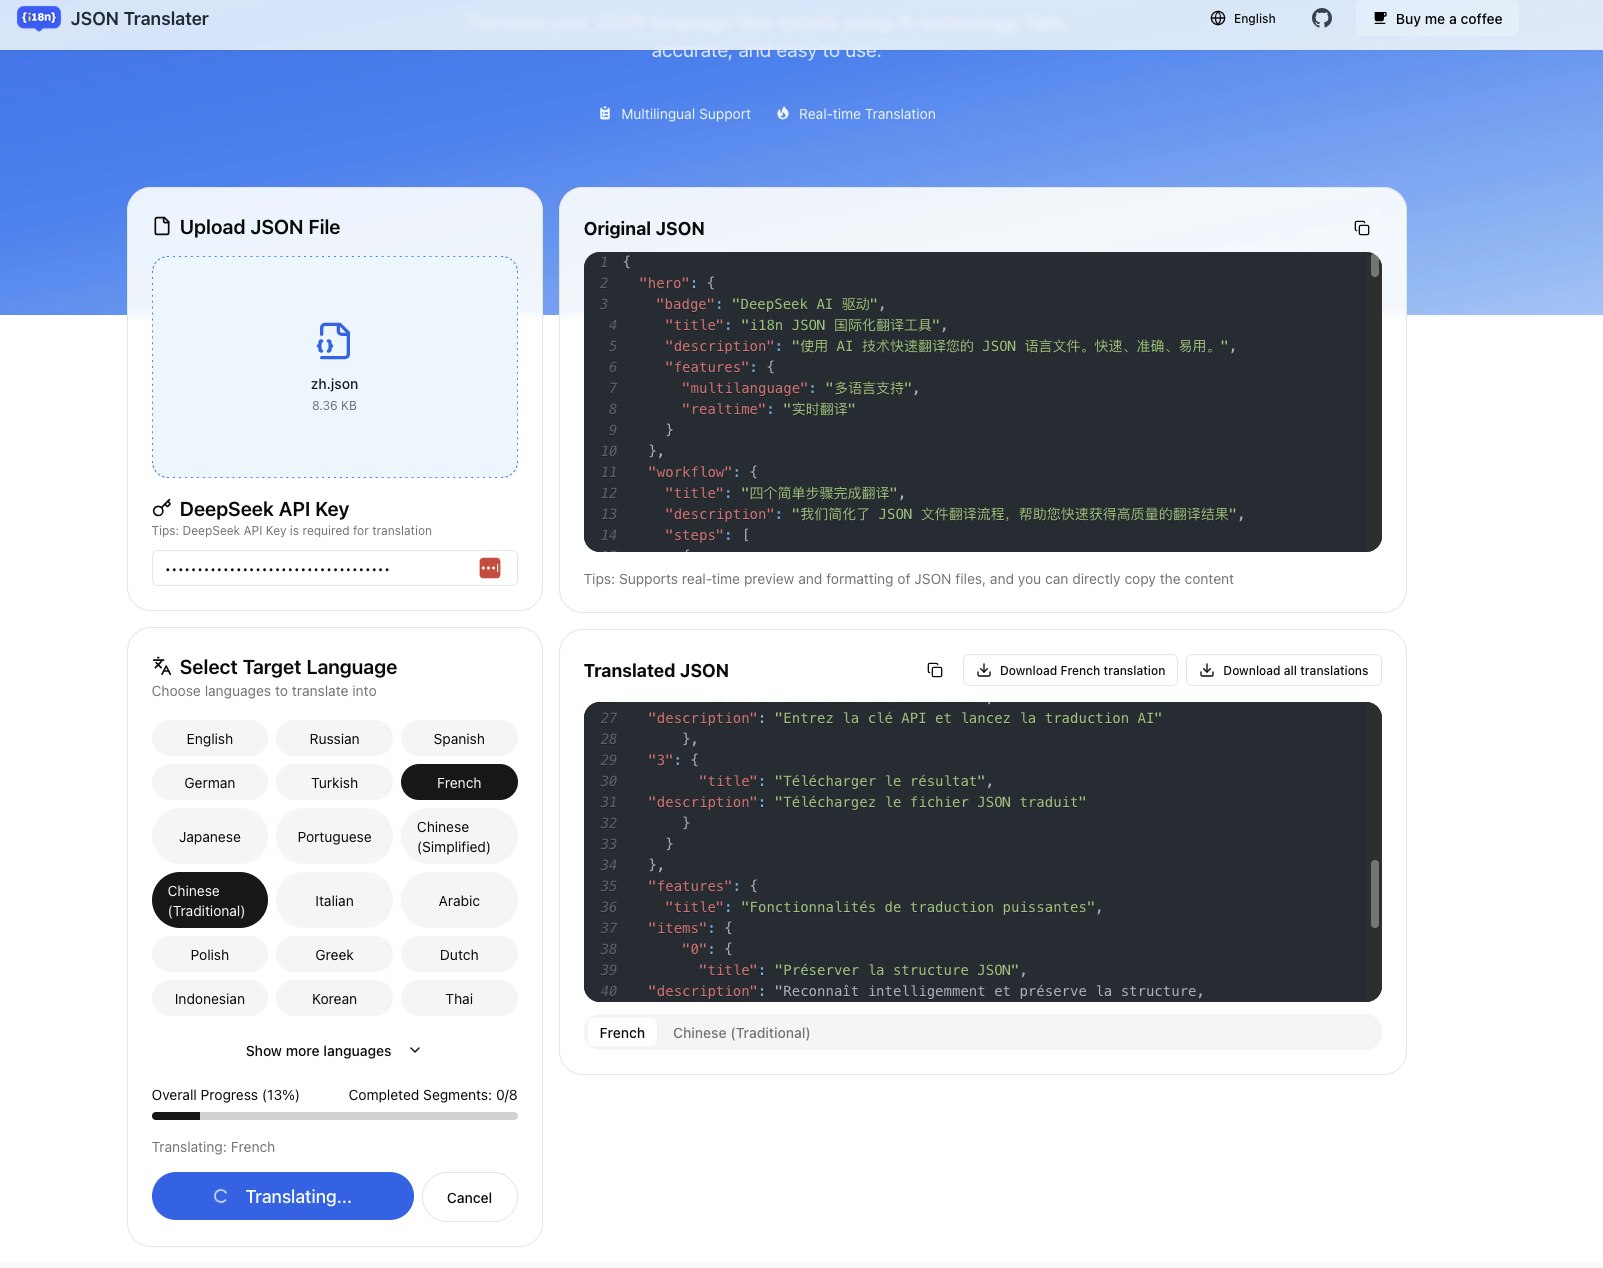Click "Overall Progress (13%)" label
The width and height of the screenshot is (1603, 1268).
tap(226, 1095)
